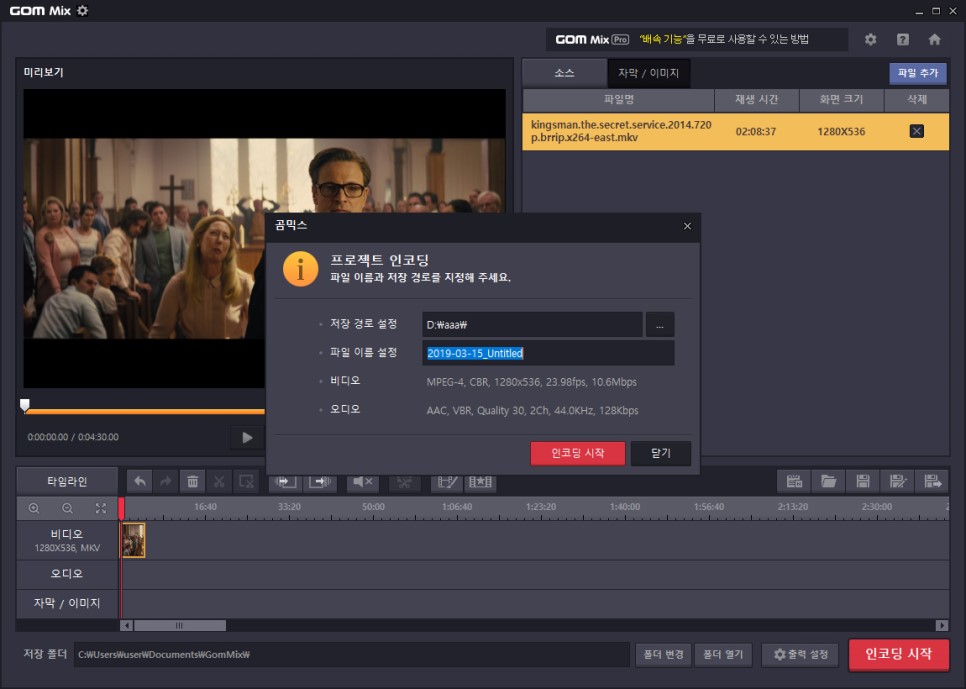966x689 pixels.
Task: Click the open project folder icon
Action: [x=829, y=481]
